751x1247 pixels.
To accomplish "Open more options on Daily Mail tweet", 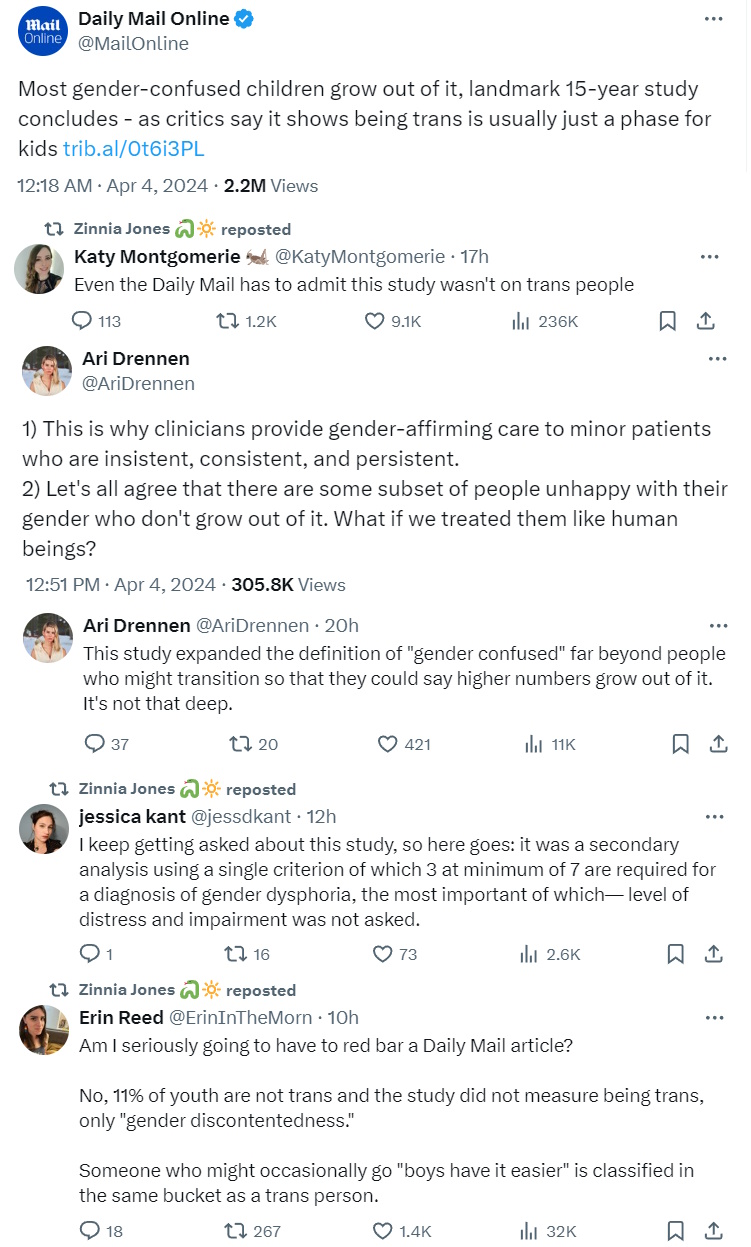I will [712, 19].
